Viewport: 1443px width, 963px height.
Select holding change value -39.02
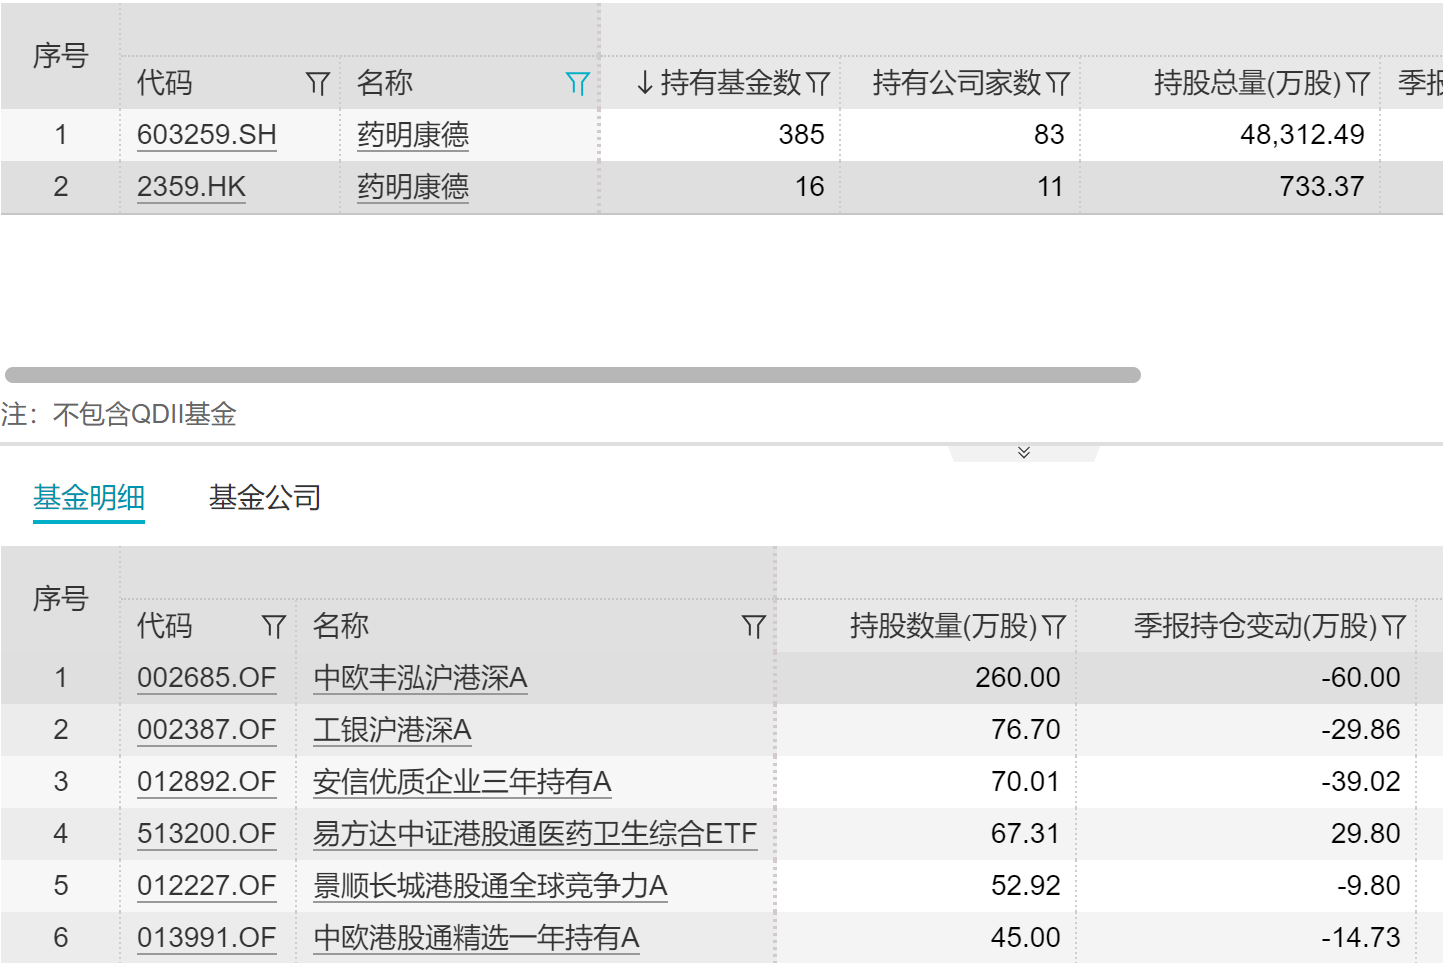[1360, 781]
